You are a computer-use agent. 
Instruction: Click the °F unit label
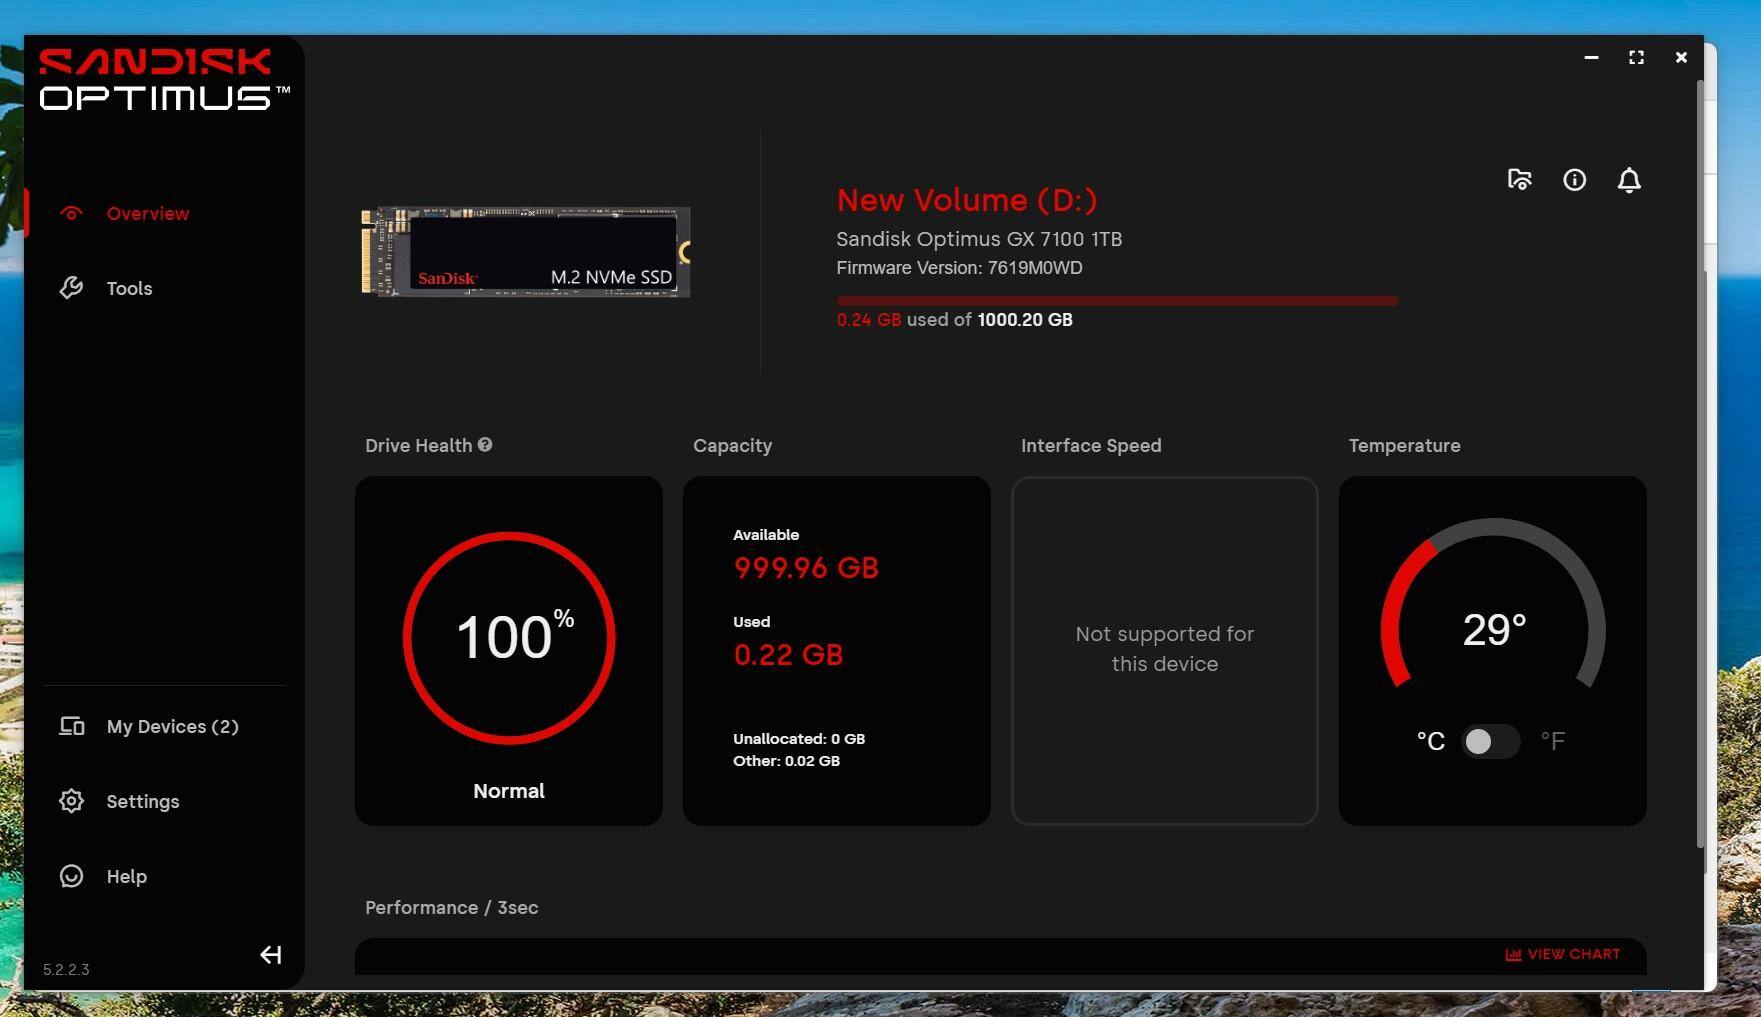pos(1553,741)
